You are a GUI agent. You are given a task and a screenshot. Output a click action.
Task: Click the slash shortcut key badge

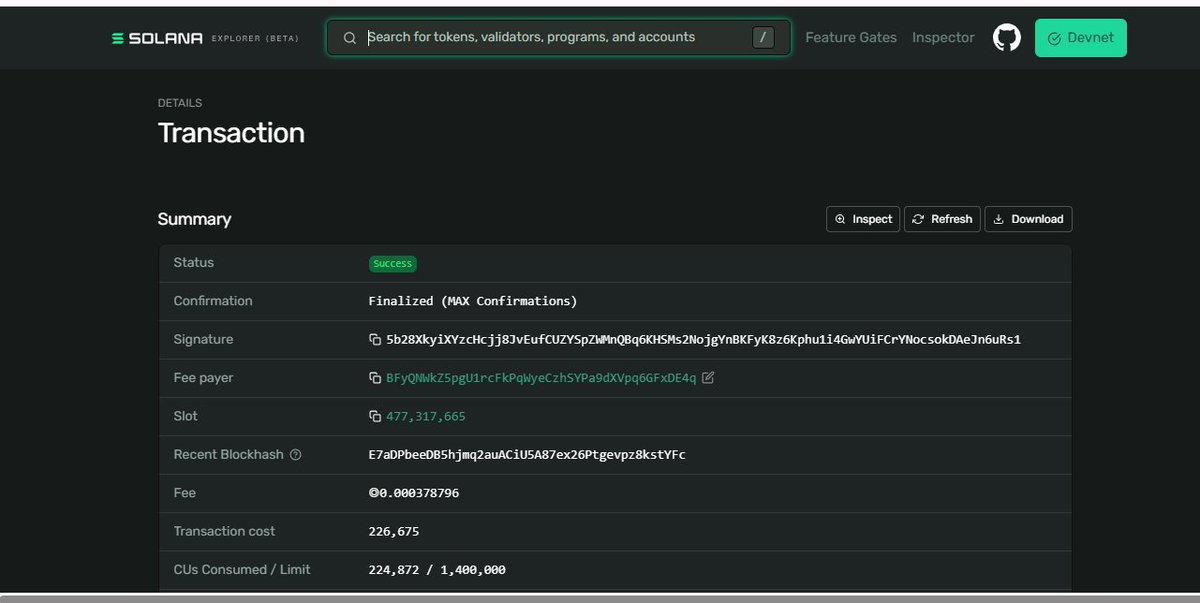[763, 38]
